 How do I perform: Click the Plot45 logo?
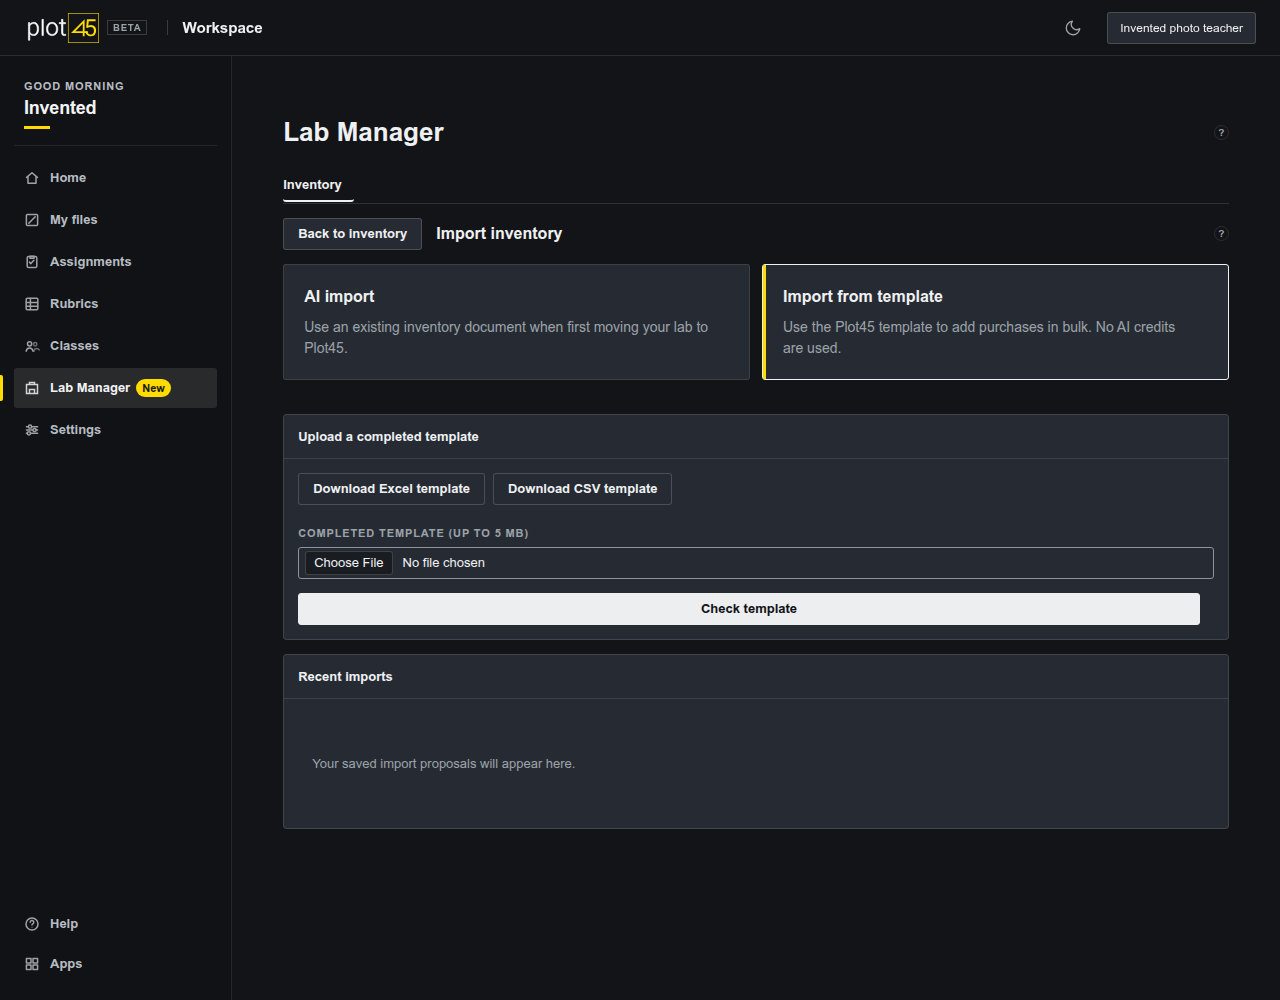tap(62, 28)
